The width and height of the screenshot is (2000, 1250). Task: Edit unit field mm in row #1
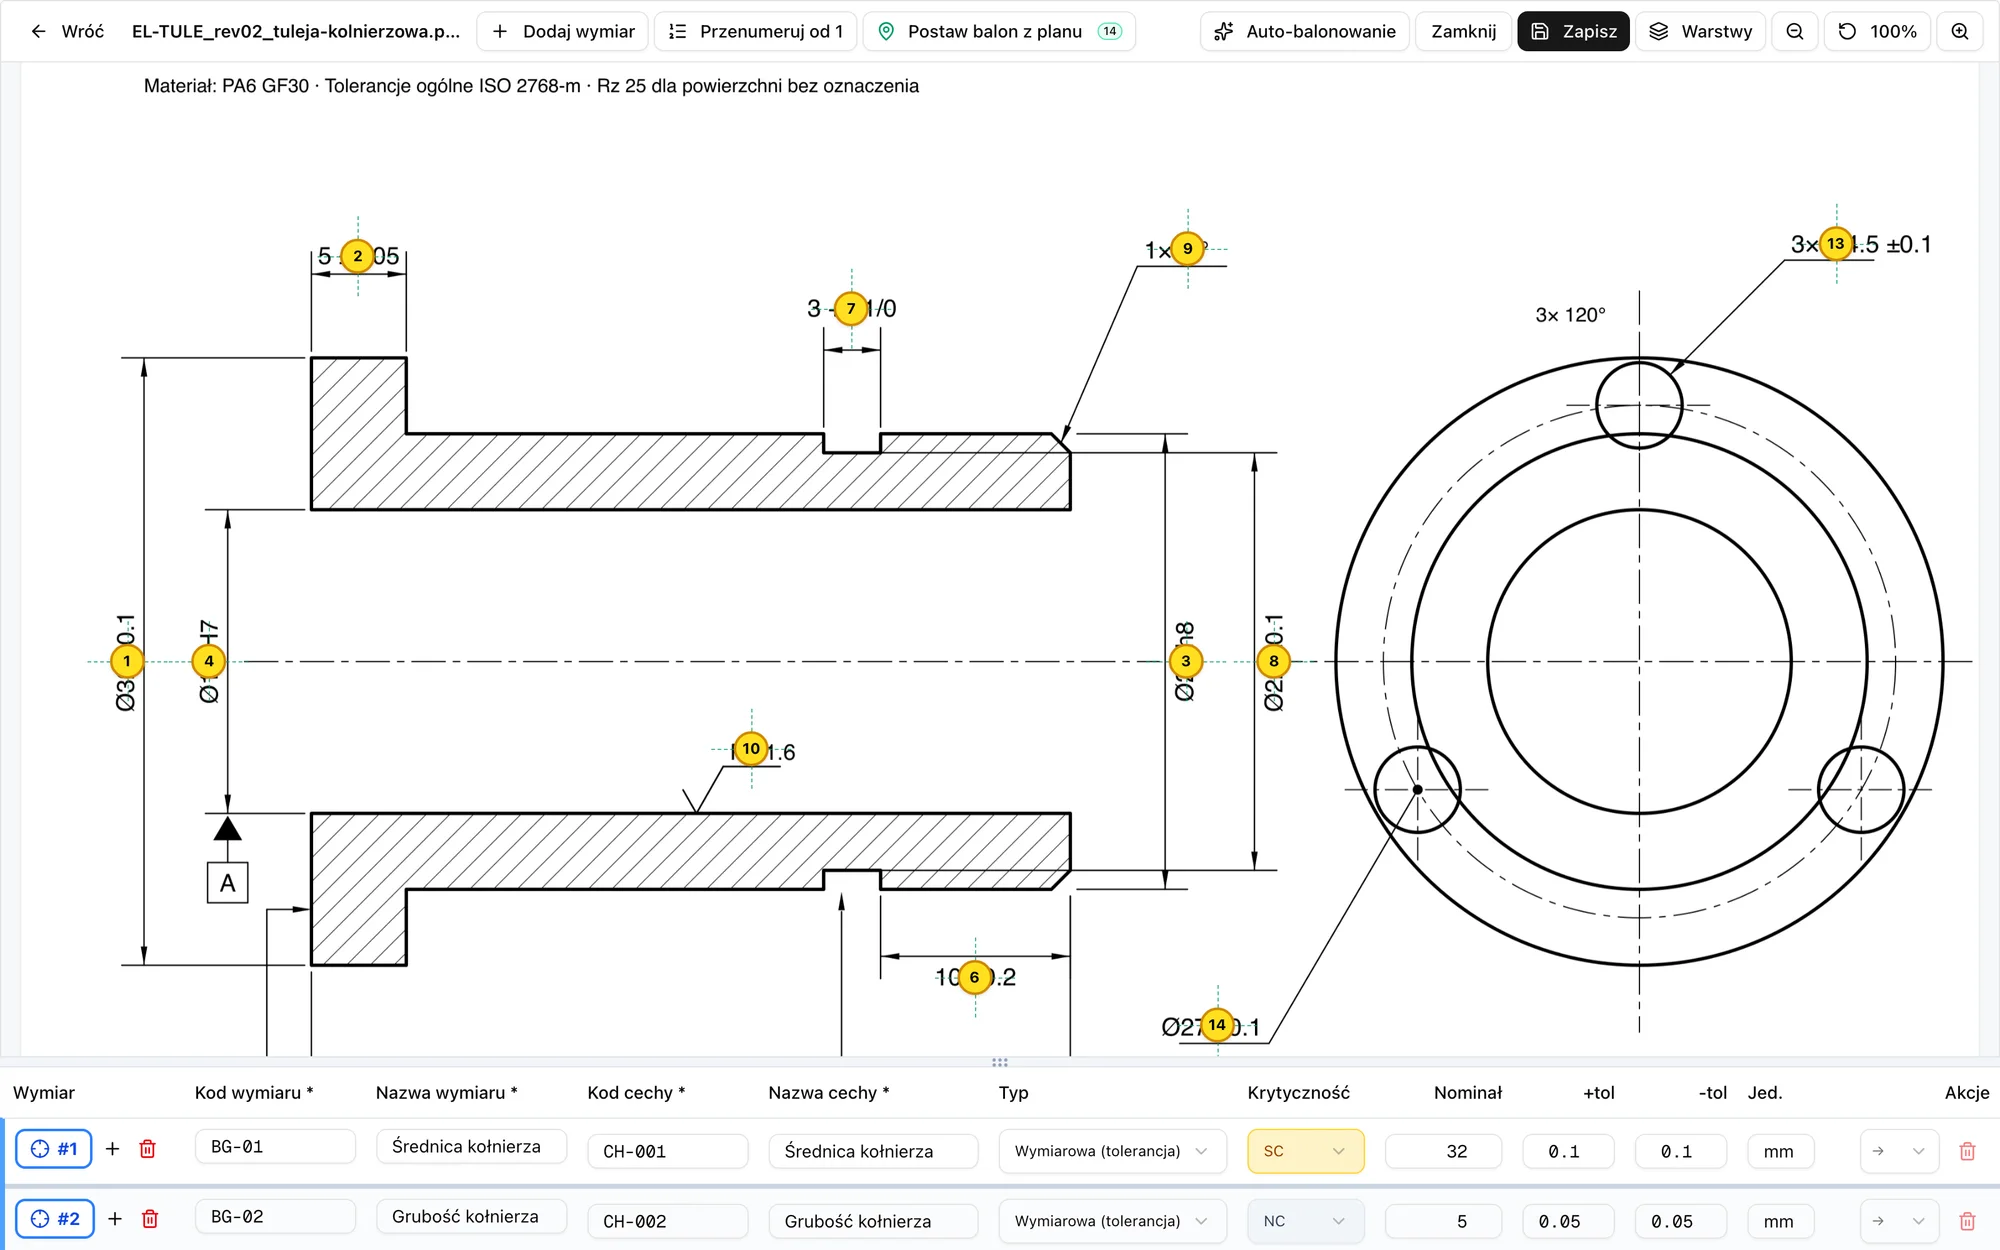tap(1781, 1151)
